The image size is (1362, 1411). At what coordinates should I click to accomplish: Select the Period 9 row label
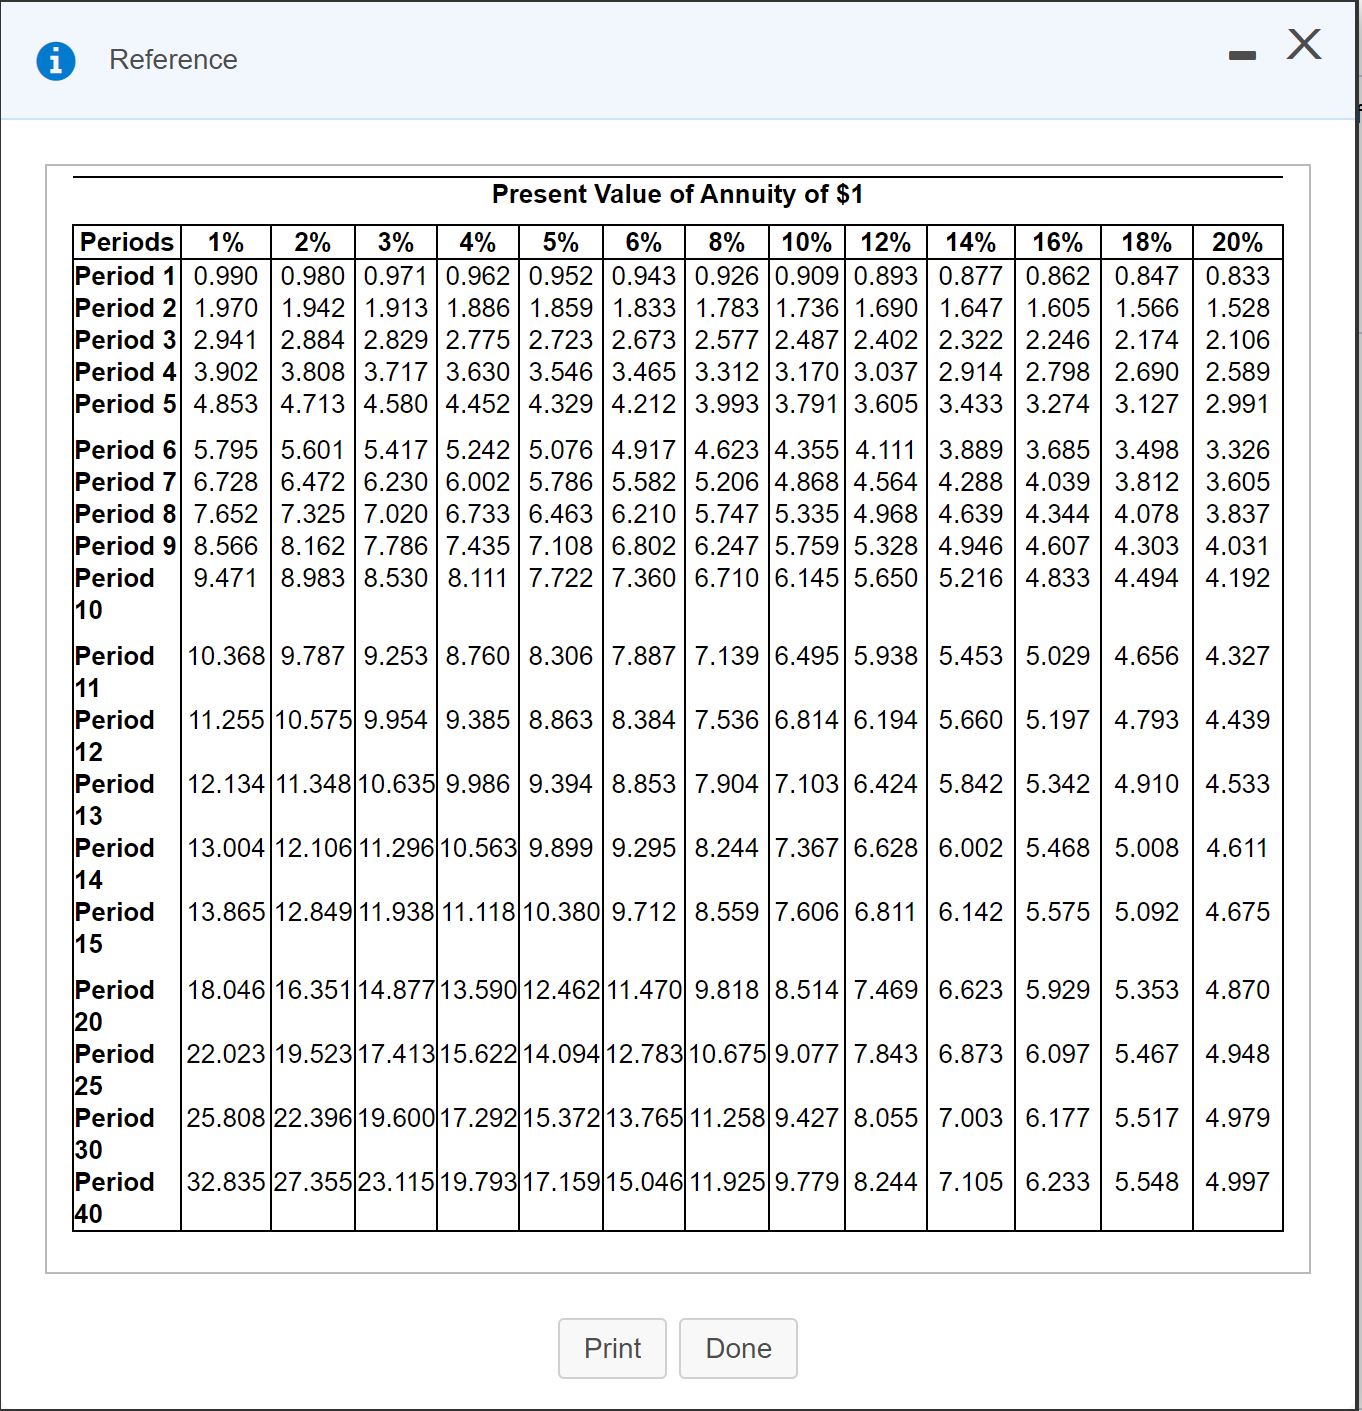[126, 546]
